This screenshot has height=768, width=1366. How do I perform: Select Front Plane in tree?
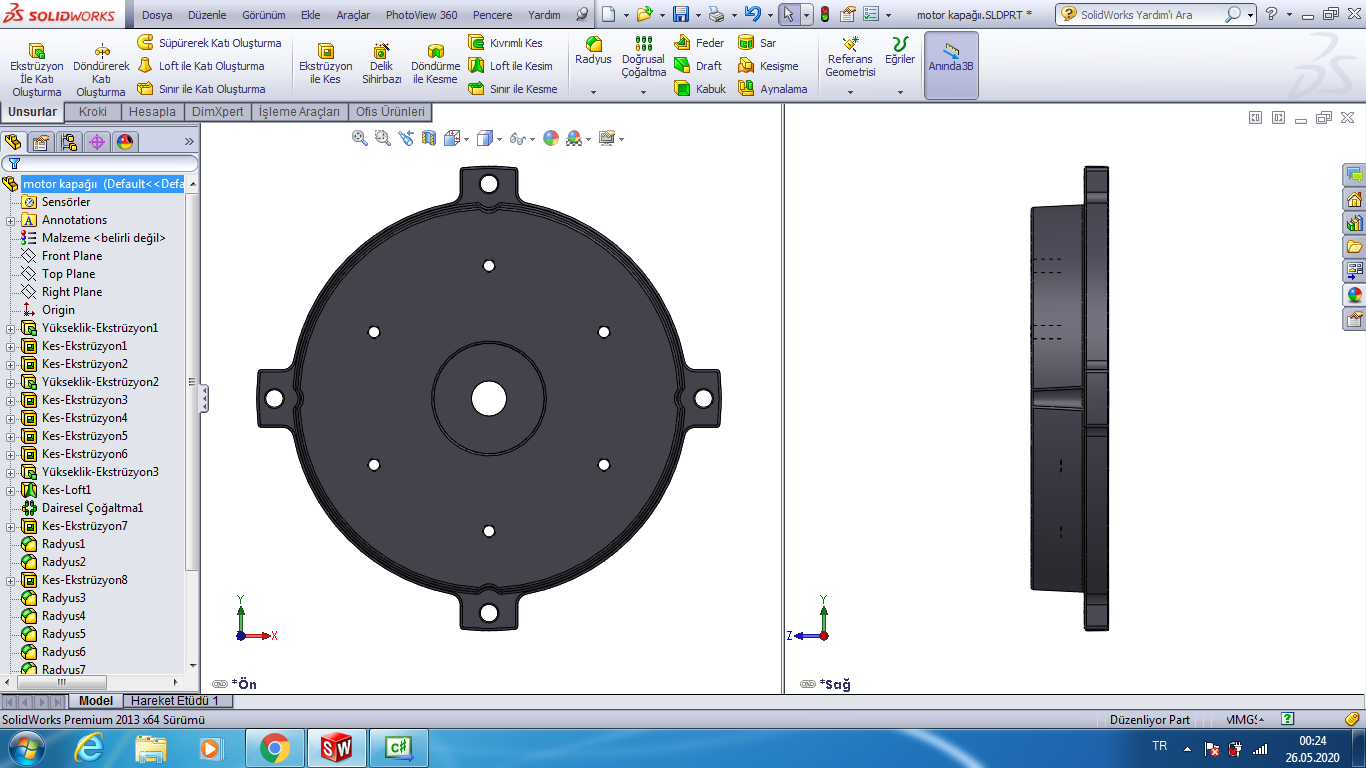(71, 256)
